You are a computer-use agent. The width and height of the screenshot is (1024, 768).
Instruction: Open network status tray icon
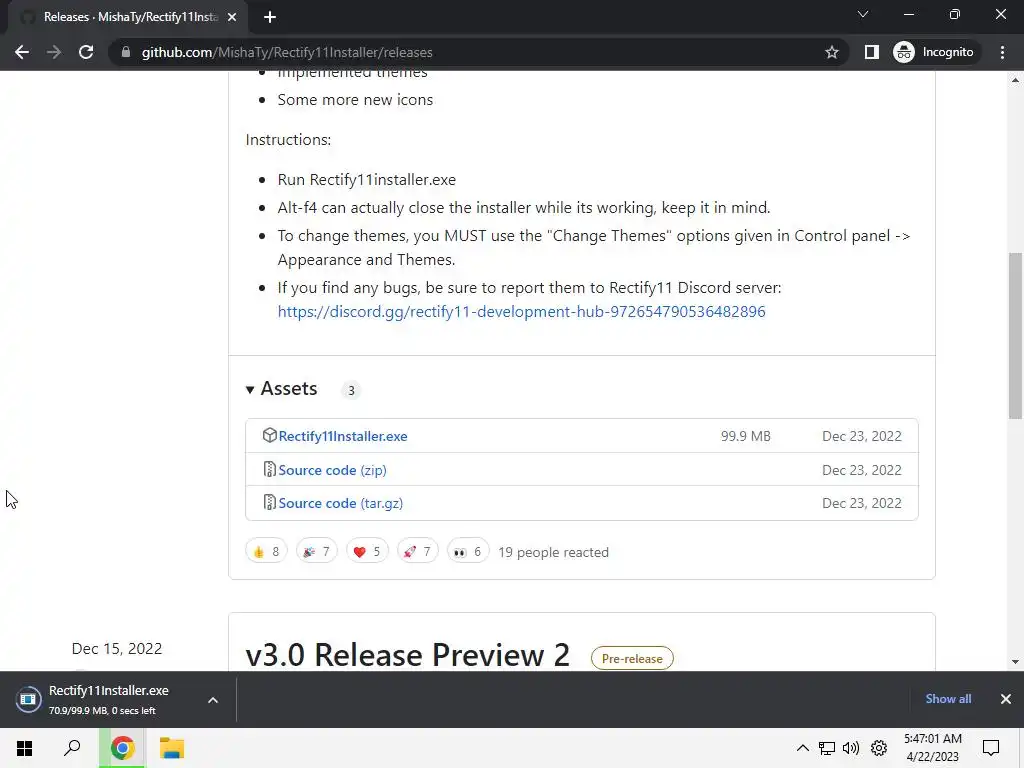coord(827,748)
